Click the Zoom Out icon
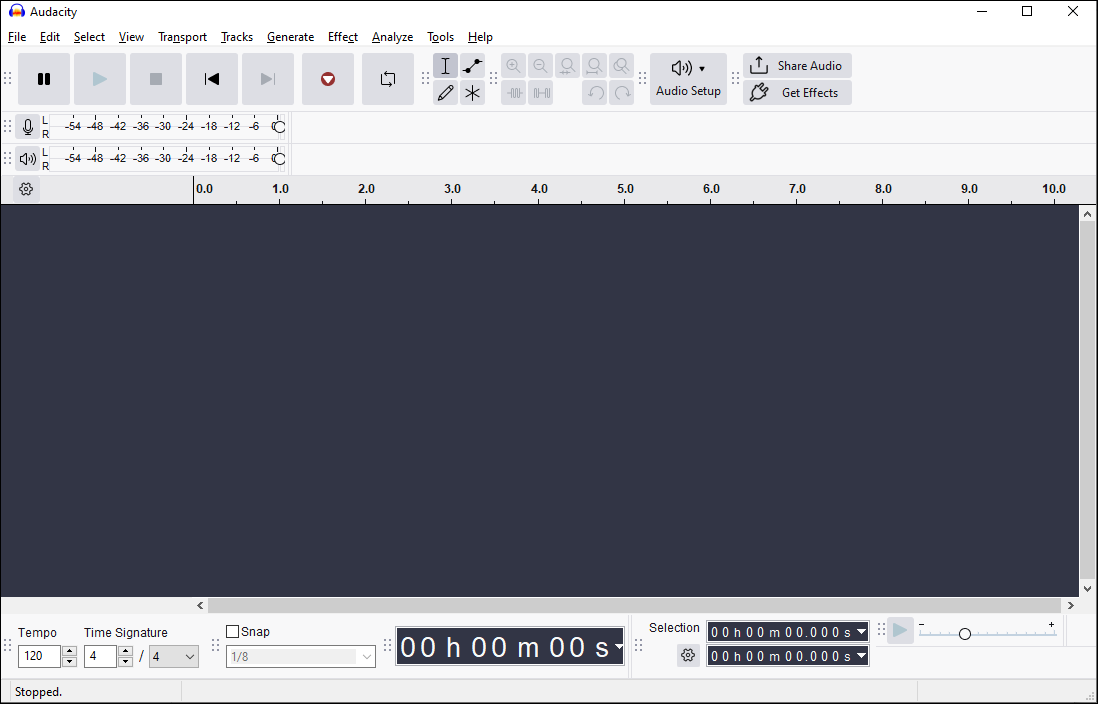The image size is (1098, 704). 541,66
